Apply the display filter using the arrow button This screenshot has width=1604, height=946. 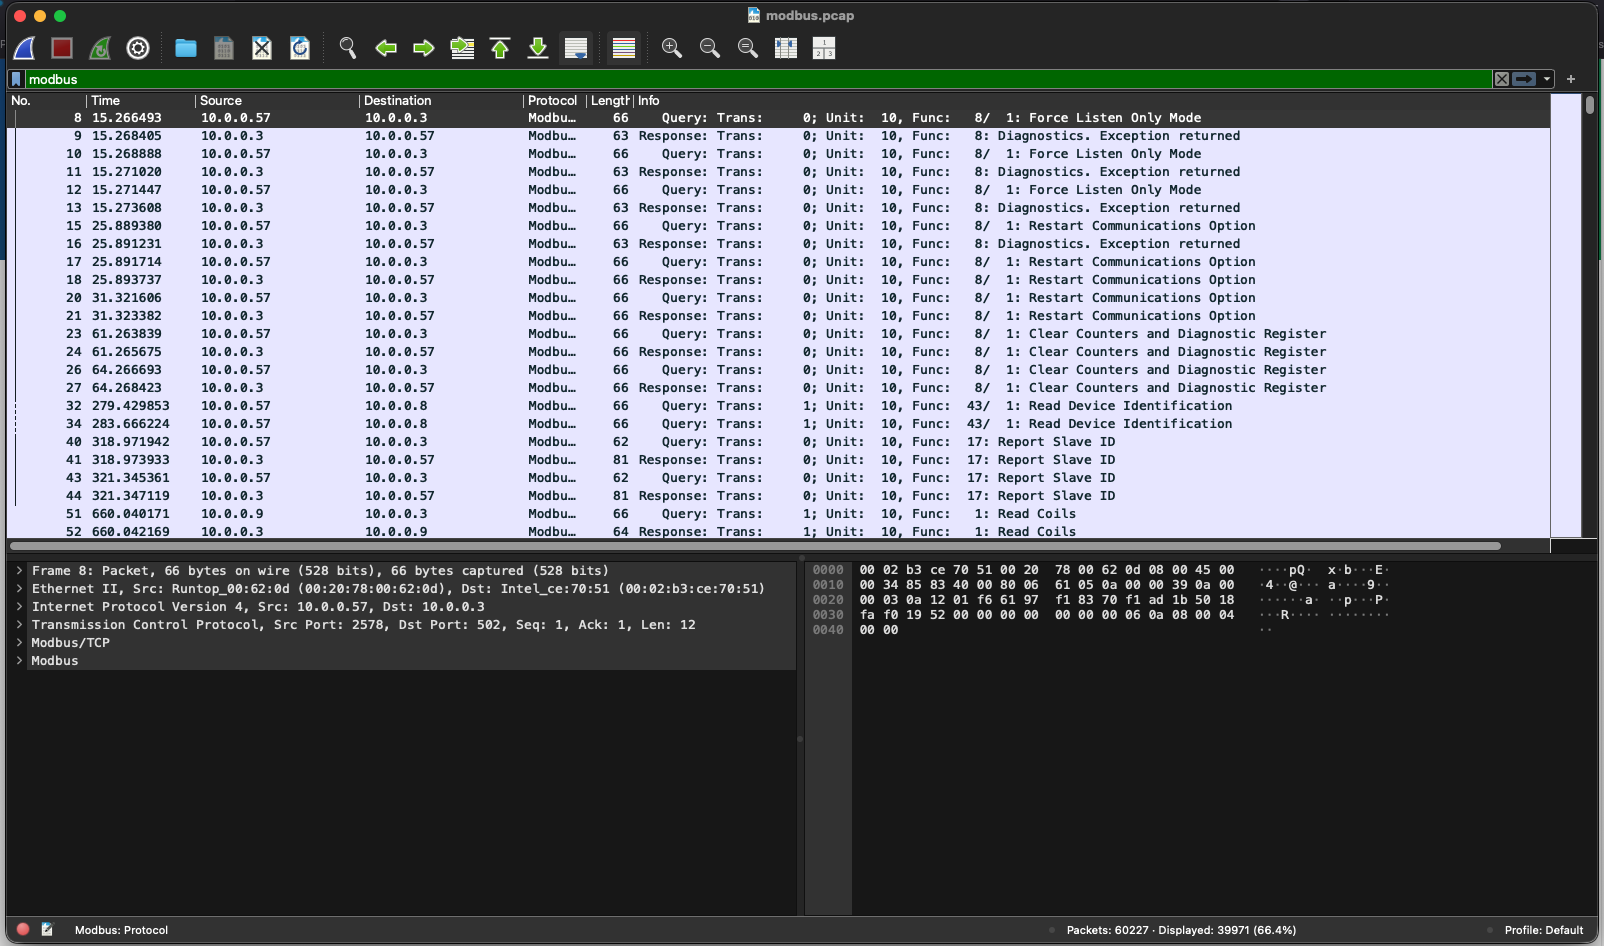1524,79
